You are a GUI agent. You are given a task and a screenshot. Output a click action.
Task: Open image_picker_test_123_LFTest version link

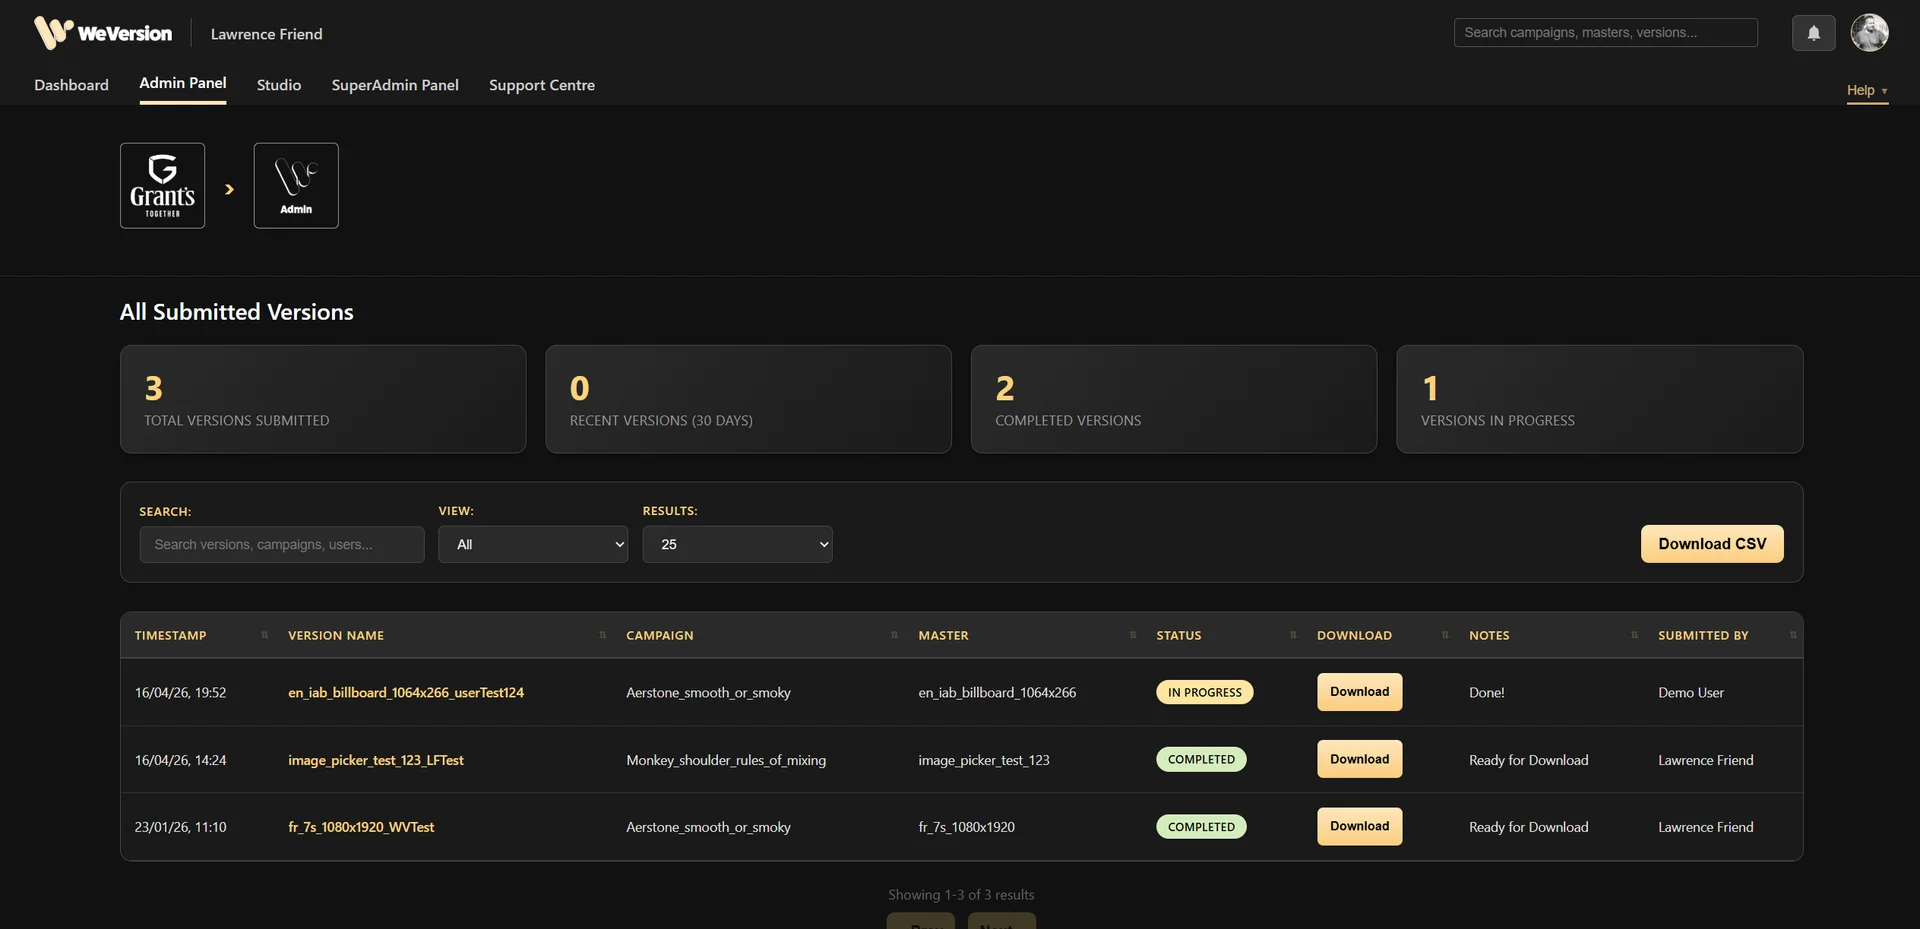click(376, 760)
